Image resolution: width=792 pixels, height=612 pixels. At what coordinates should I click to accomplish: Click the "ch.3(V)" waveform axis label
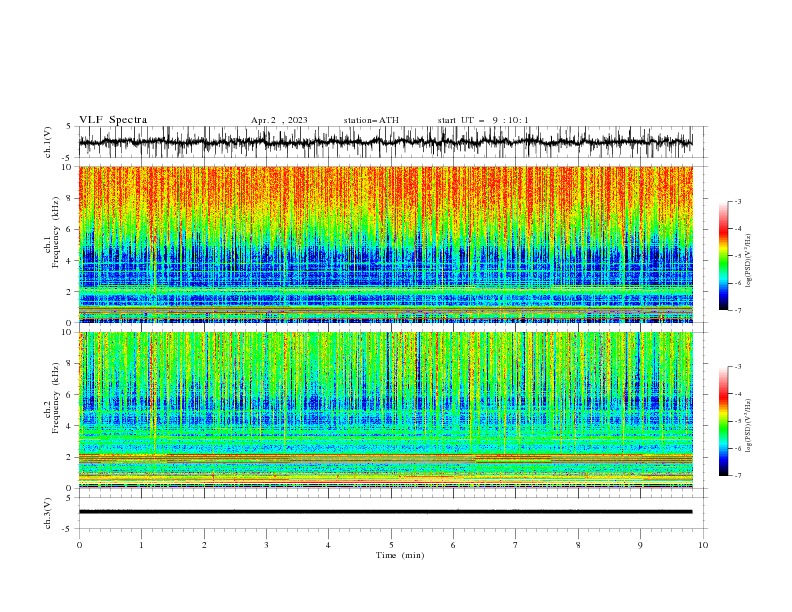[48, 513]
